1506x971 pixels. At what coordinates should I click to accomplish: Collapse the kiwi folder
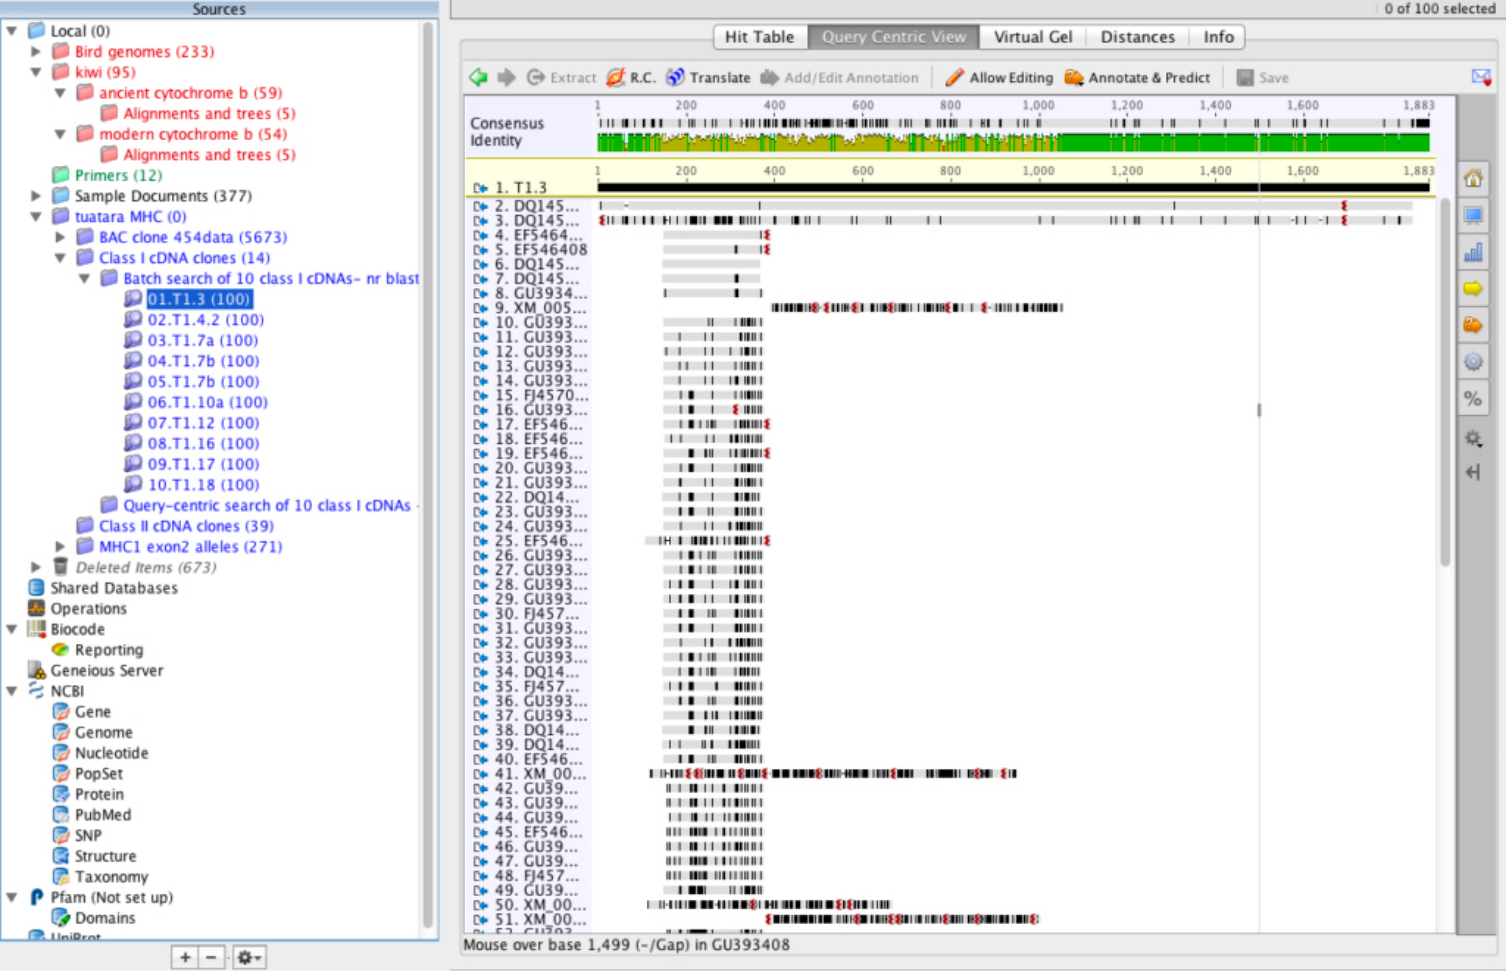coord(36,72)
